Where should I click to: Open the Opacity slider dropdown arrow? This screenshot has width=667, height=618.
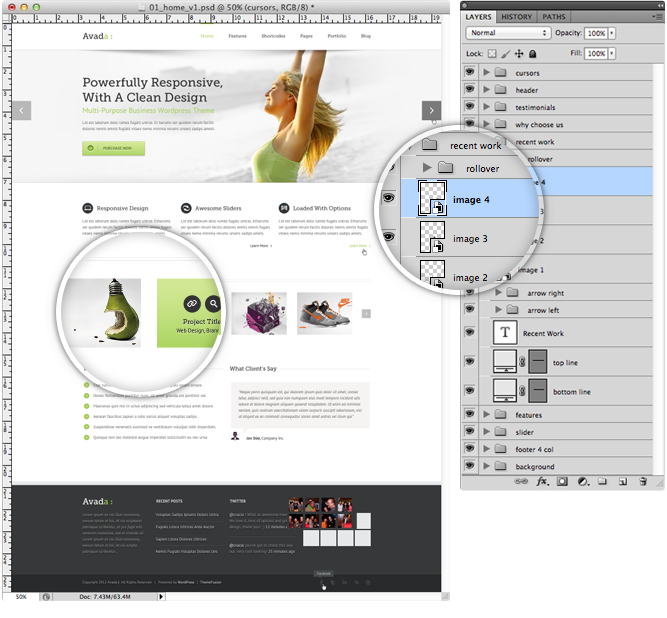(611, 33)
